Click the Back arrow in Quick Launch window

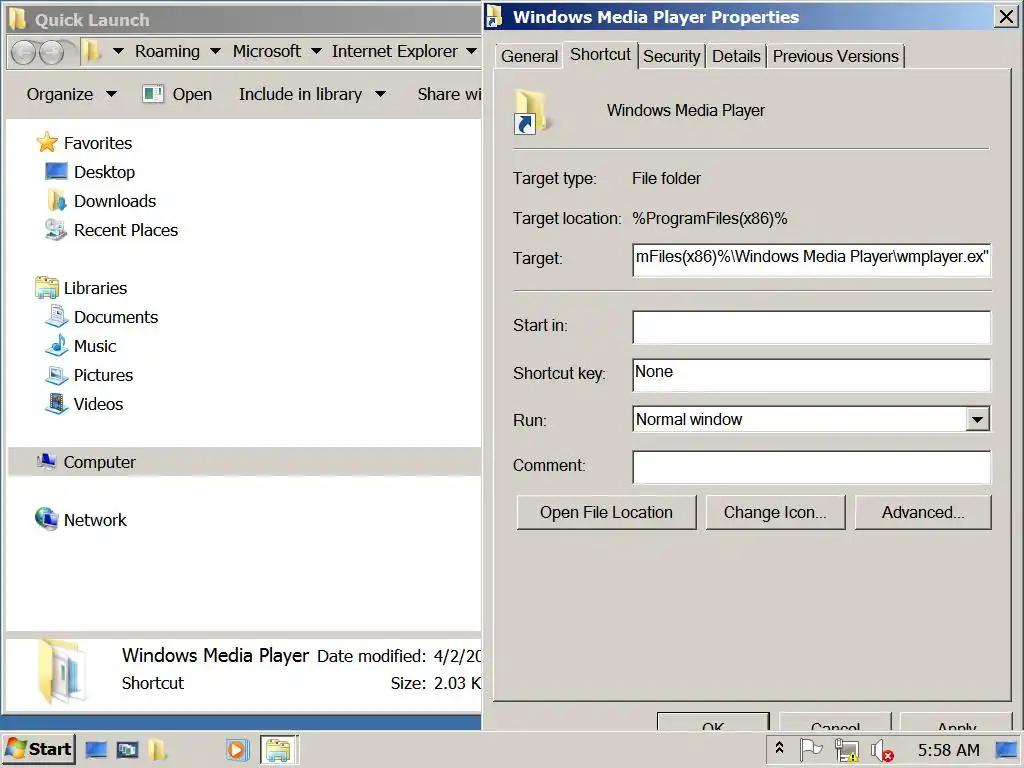24,52
